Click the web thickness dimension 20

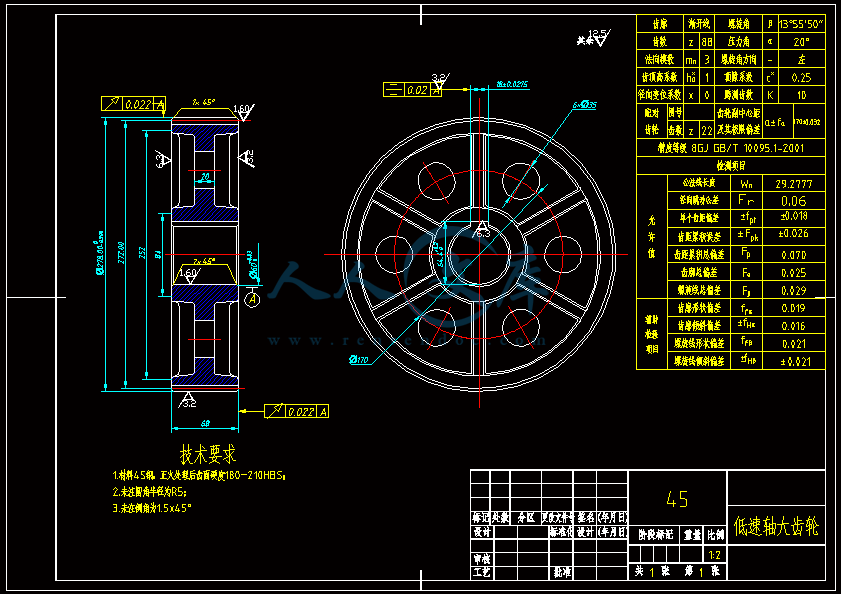pyautogui.click(x=204, y=177)
